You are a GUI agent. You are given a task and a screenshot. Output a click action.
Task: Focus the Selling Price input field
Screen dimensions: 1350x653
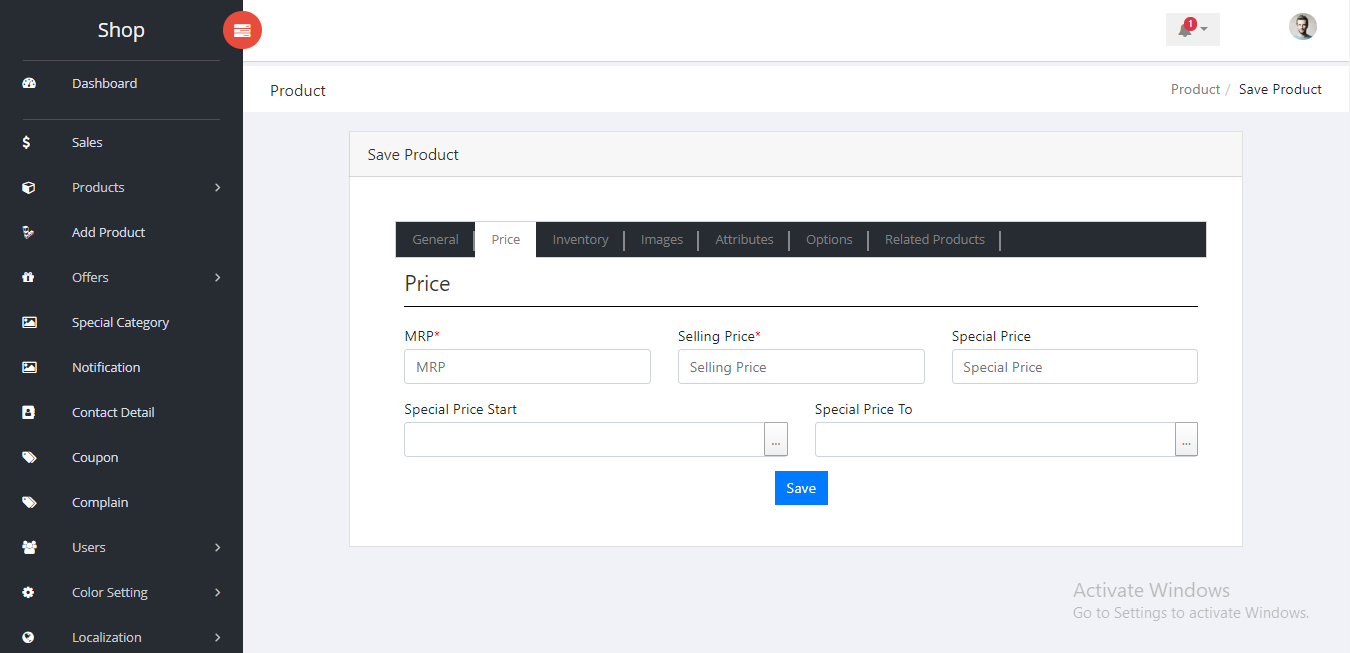(x=800, y=367)
